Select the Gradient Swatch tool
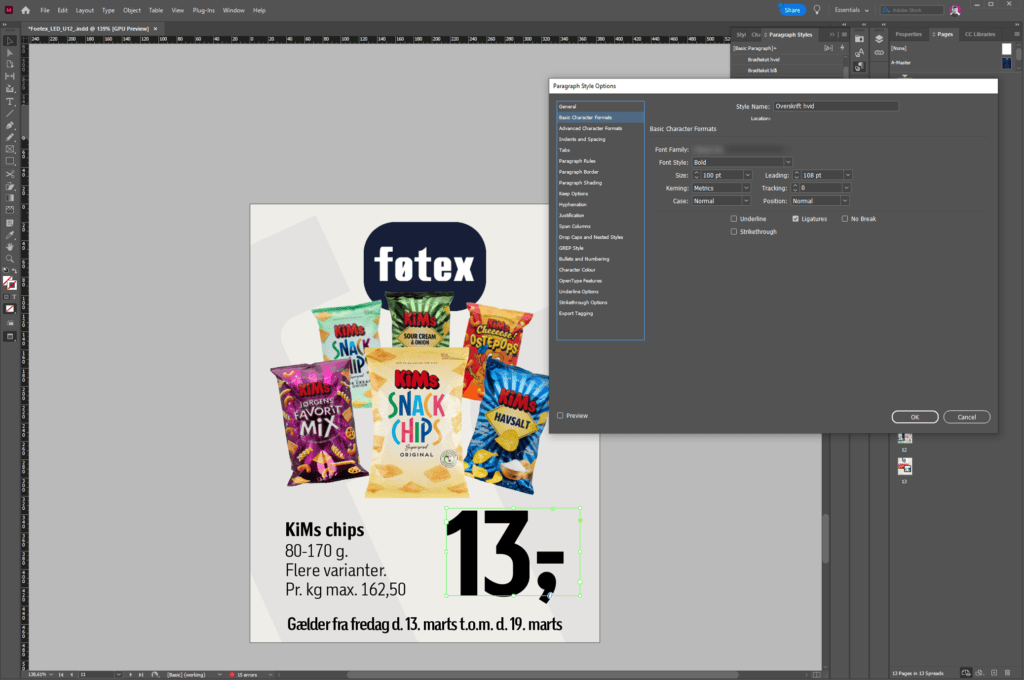Screen dimensions: 1024x680 [x=10, y=198]
